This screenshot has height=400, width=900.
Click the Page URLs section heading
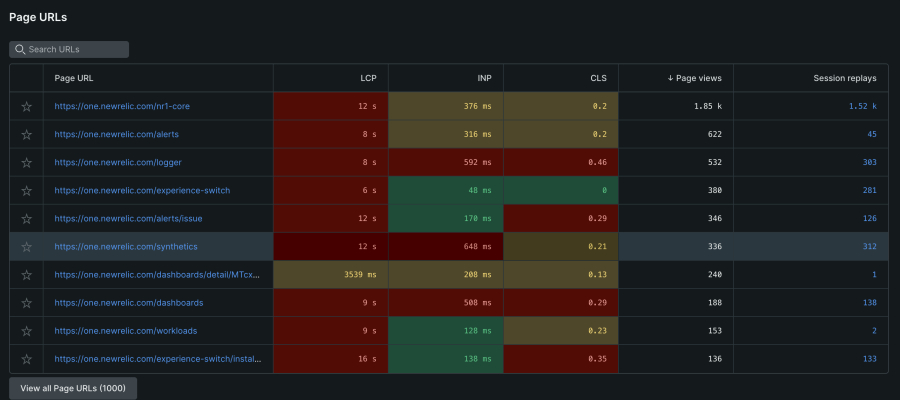click(x=38, y=17)
